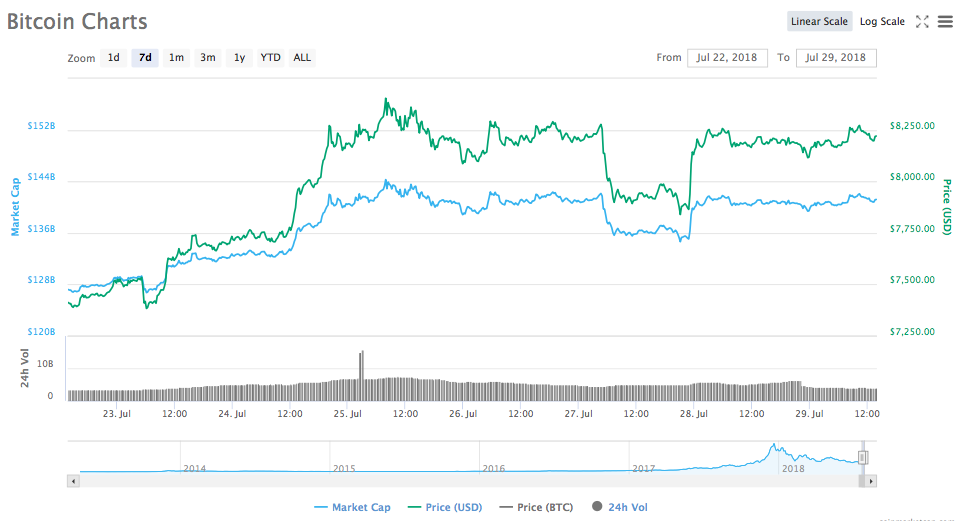
Task: Click the 24h volume spike bar near 25 Jul
Action: 361,375
